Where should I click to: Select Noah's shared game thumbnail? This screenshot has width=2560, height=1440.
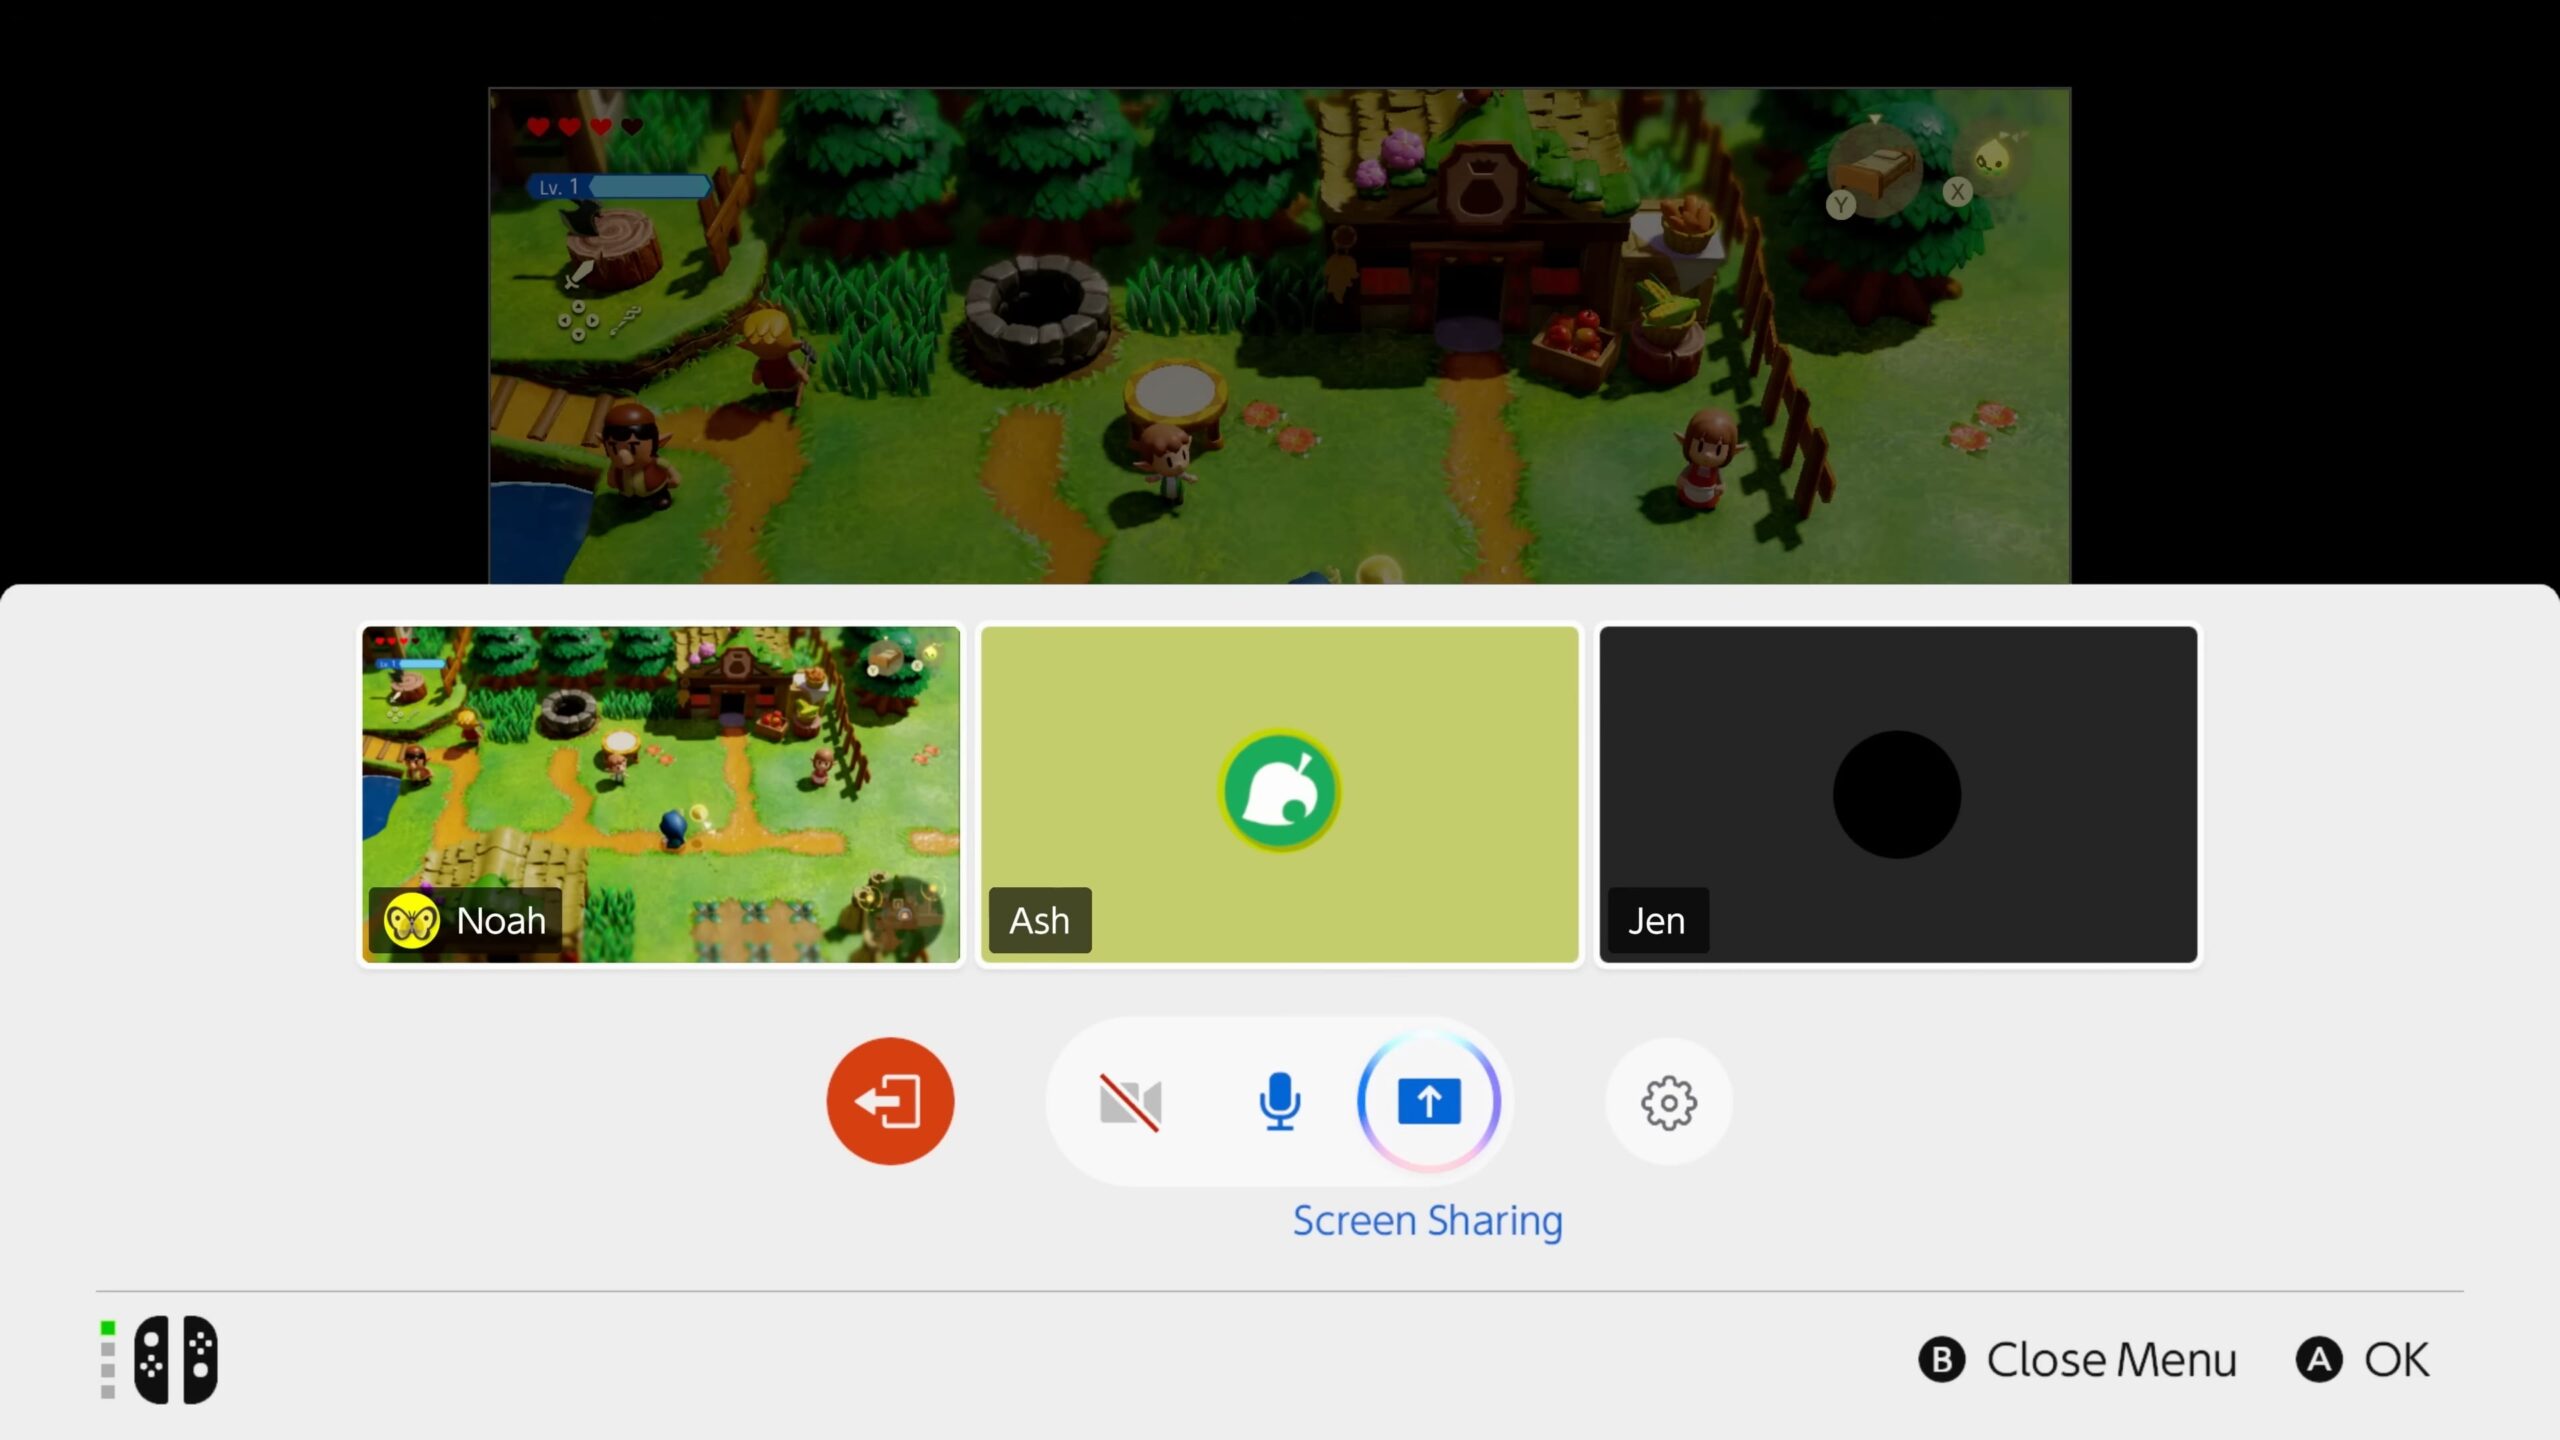(661, 795)
